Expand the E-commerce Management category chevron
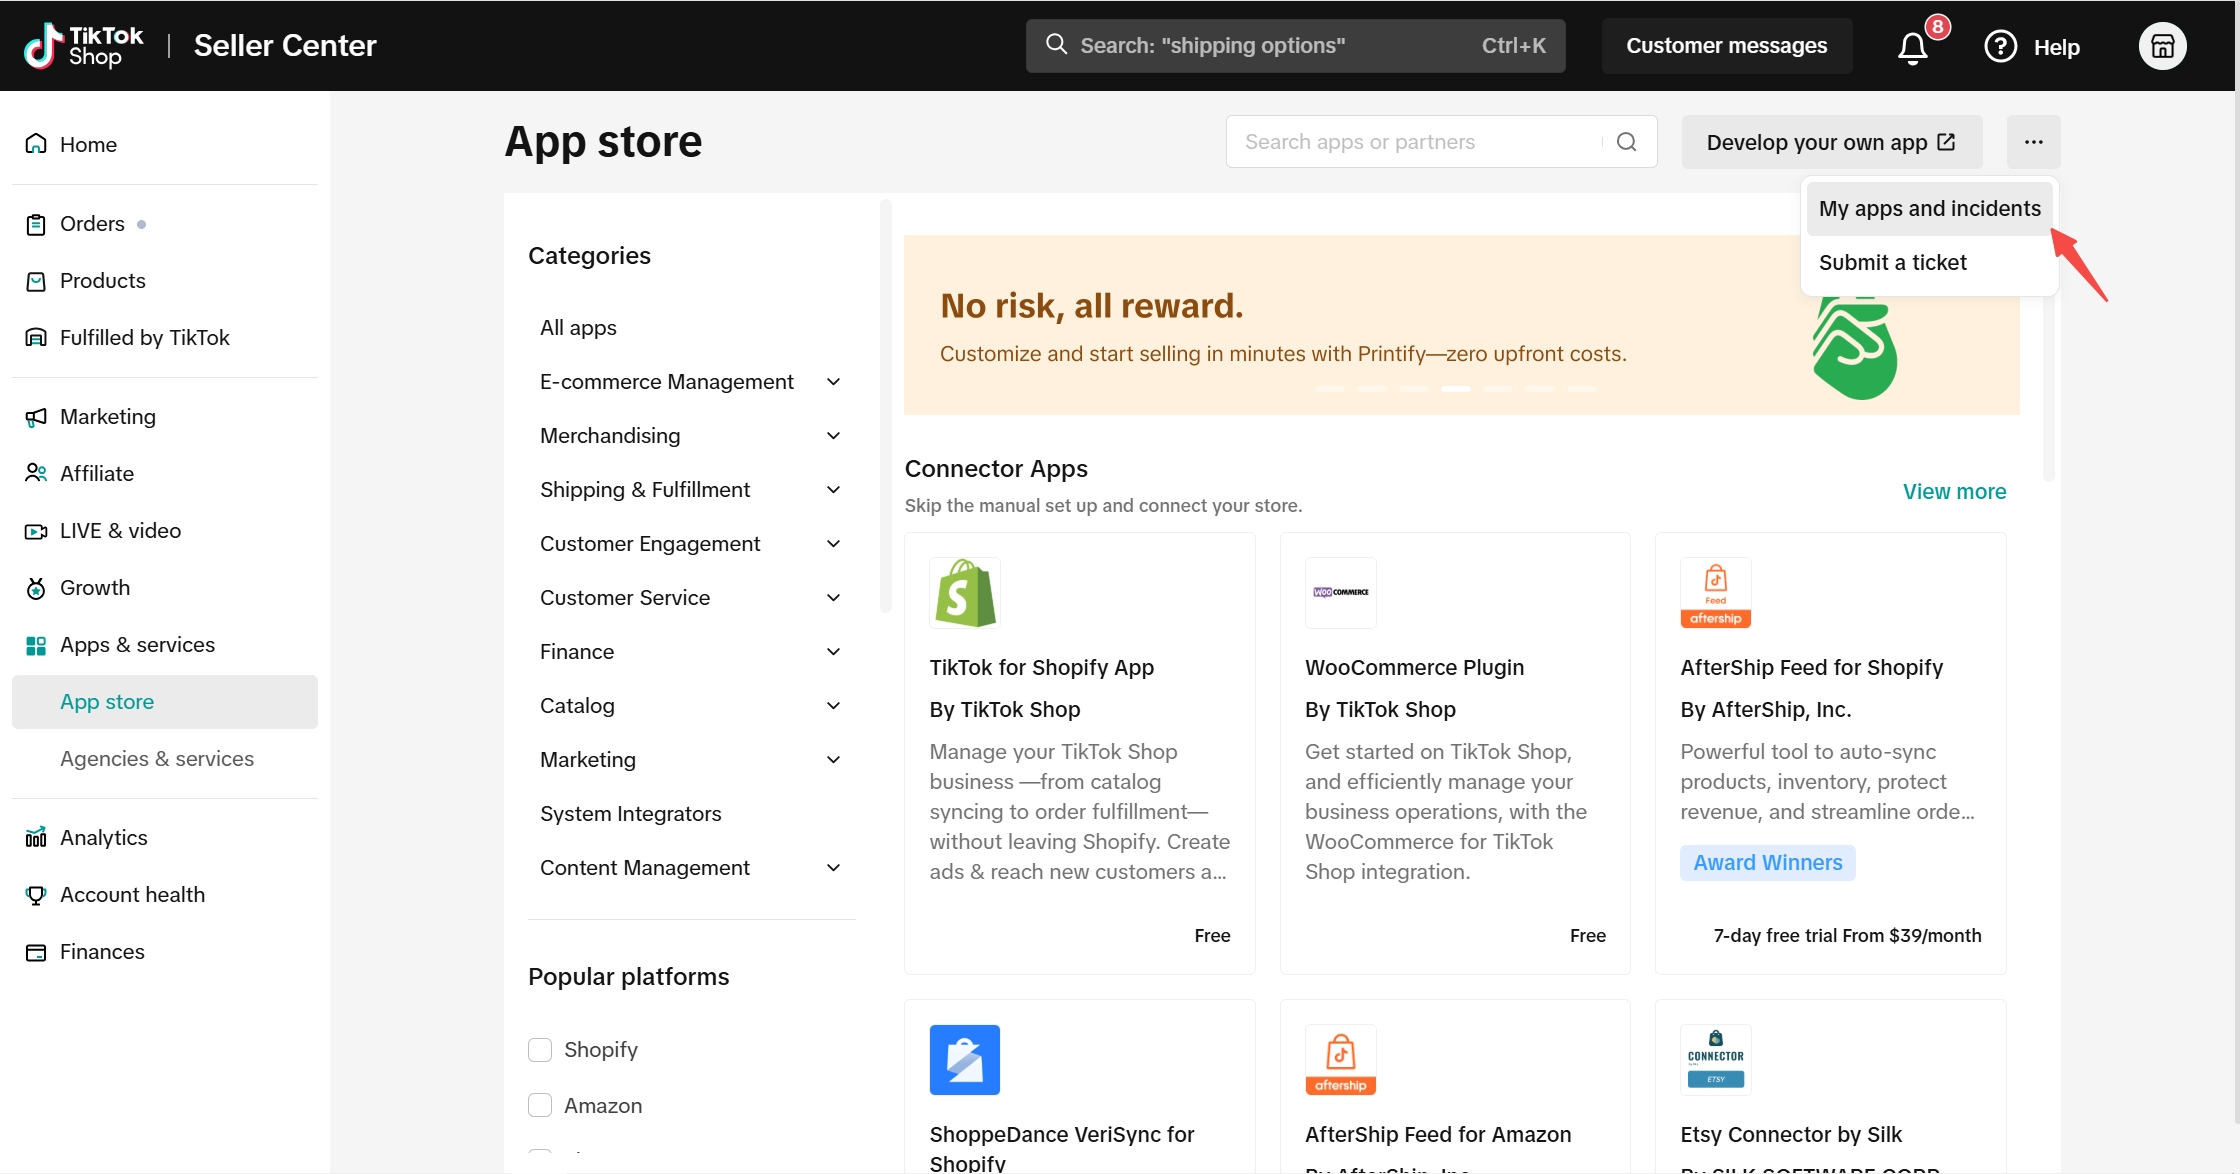2240x1174 pixels. click(833, 382)
